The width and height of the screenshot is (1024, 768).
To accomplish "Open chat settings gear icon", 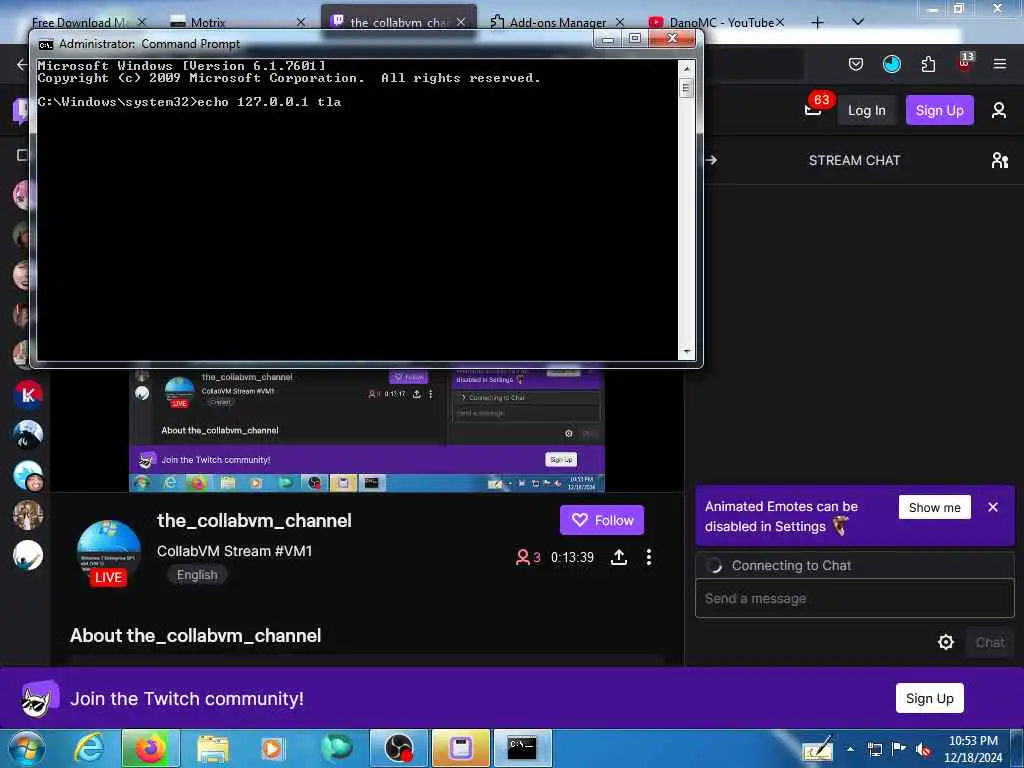I will 946,642.
